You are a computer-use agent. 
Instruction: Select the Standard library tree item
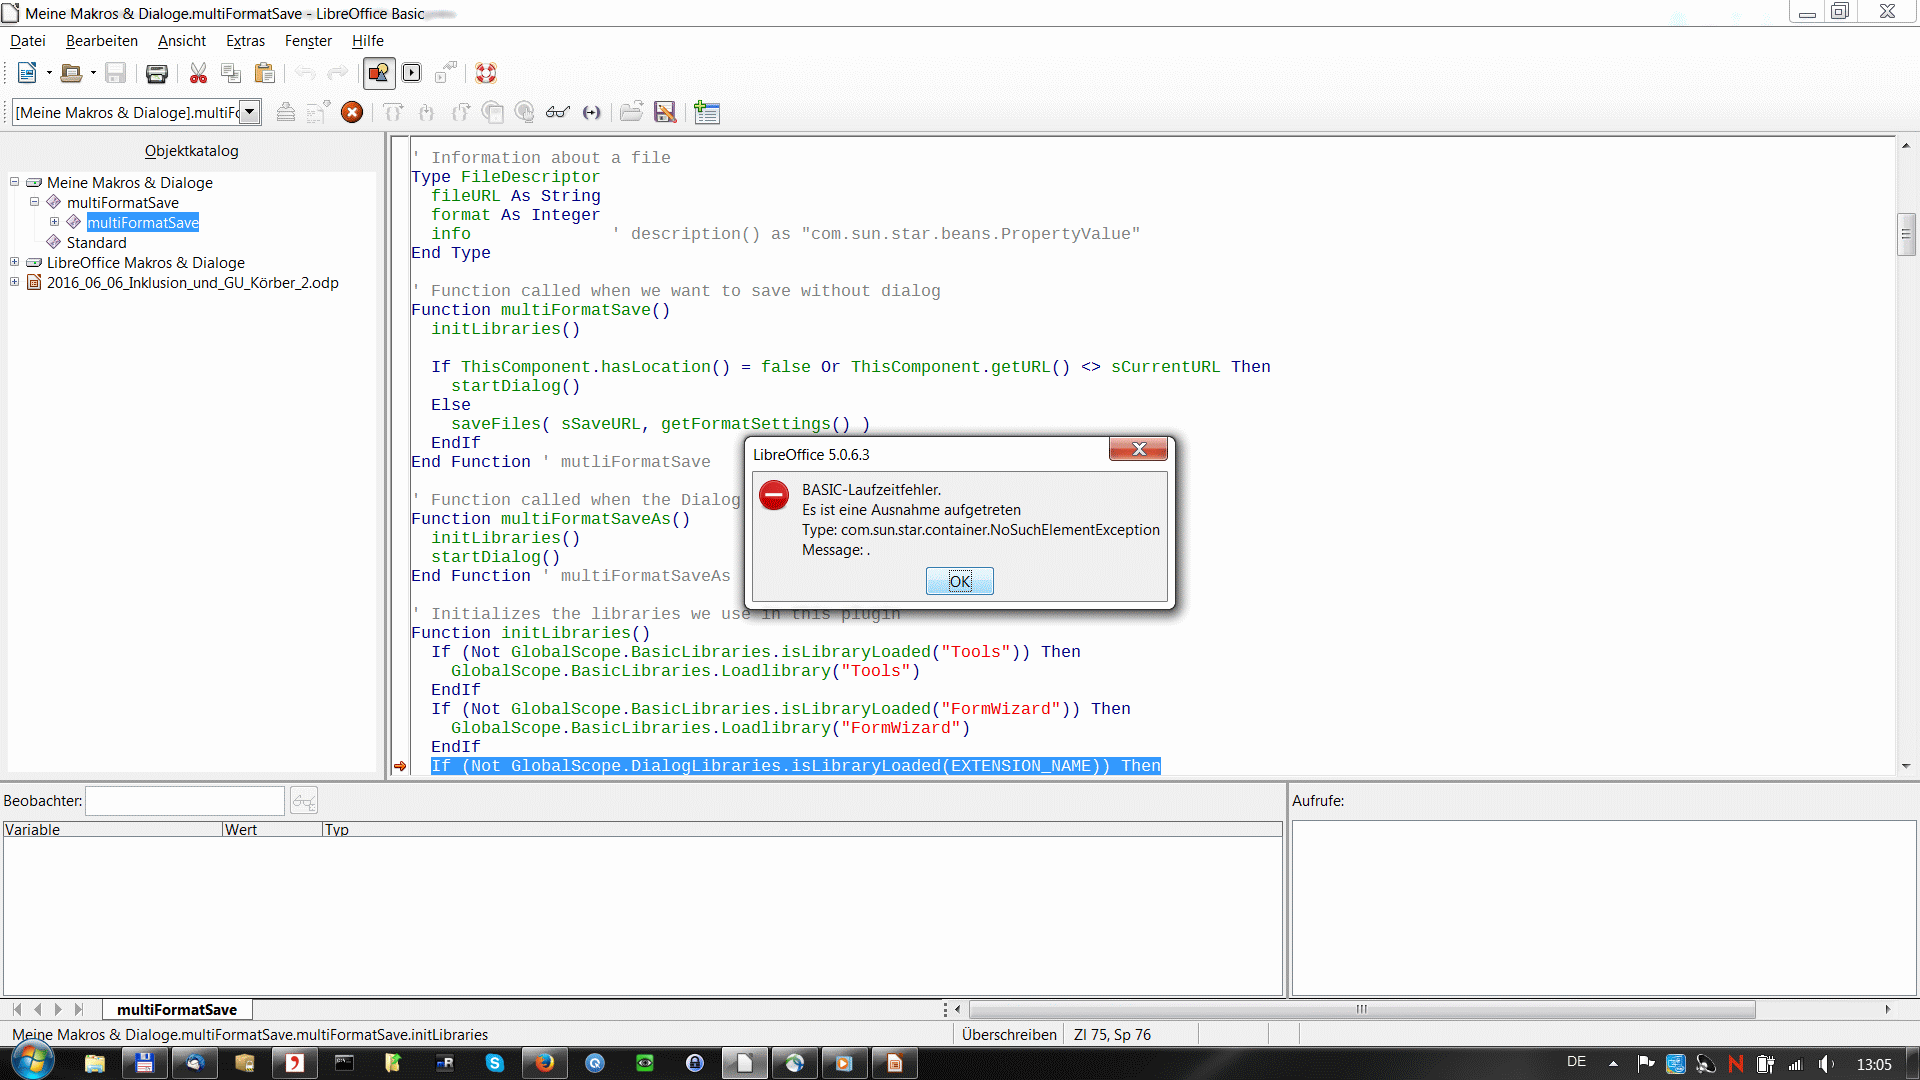pyautogui.click(x=97, y=242)
